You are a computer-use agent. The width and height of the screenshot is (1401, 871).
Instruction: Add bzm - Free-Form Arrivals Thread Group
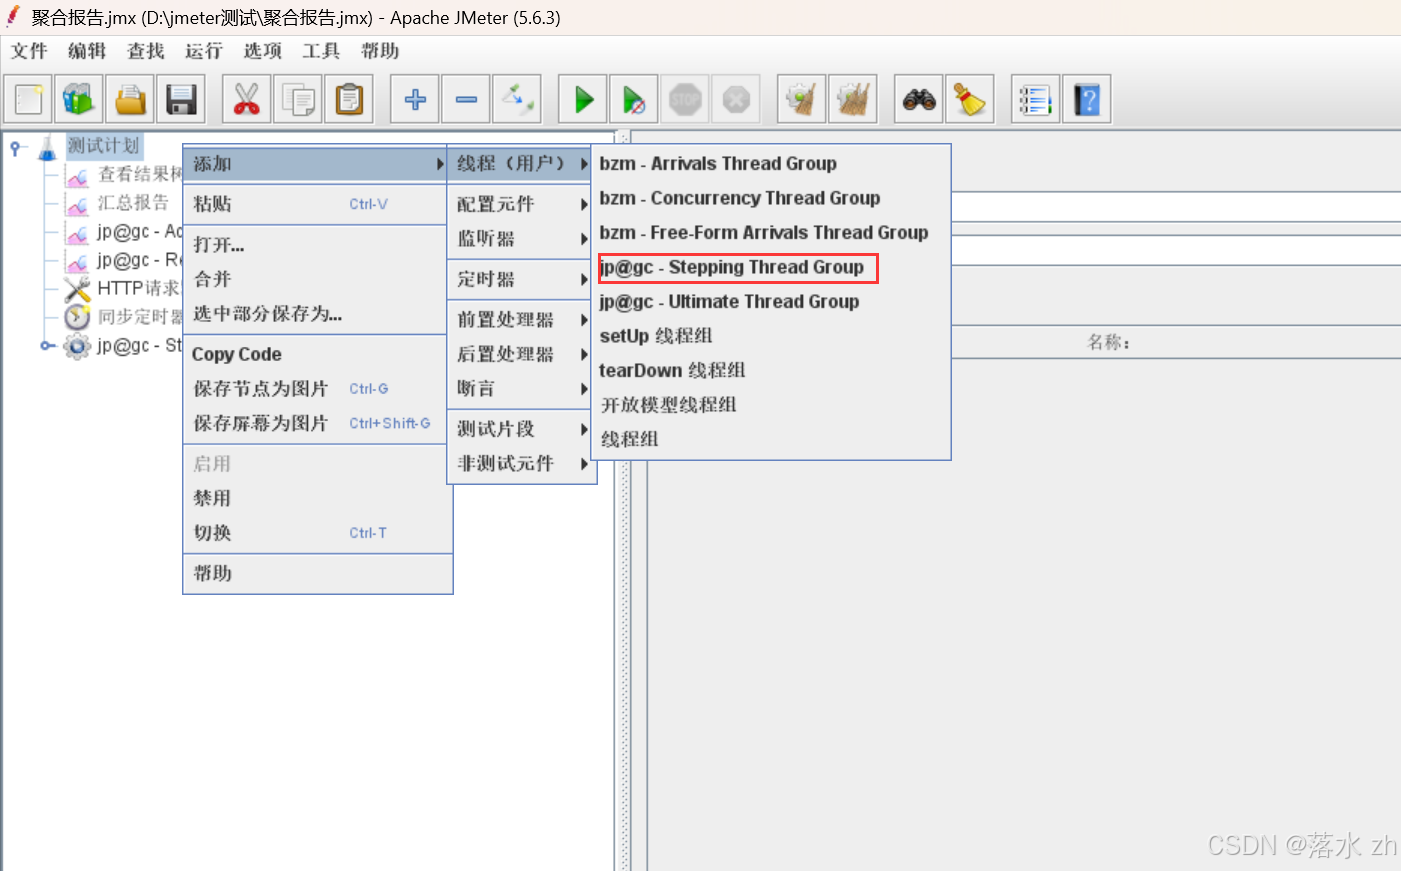(771, 233)
